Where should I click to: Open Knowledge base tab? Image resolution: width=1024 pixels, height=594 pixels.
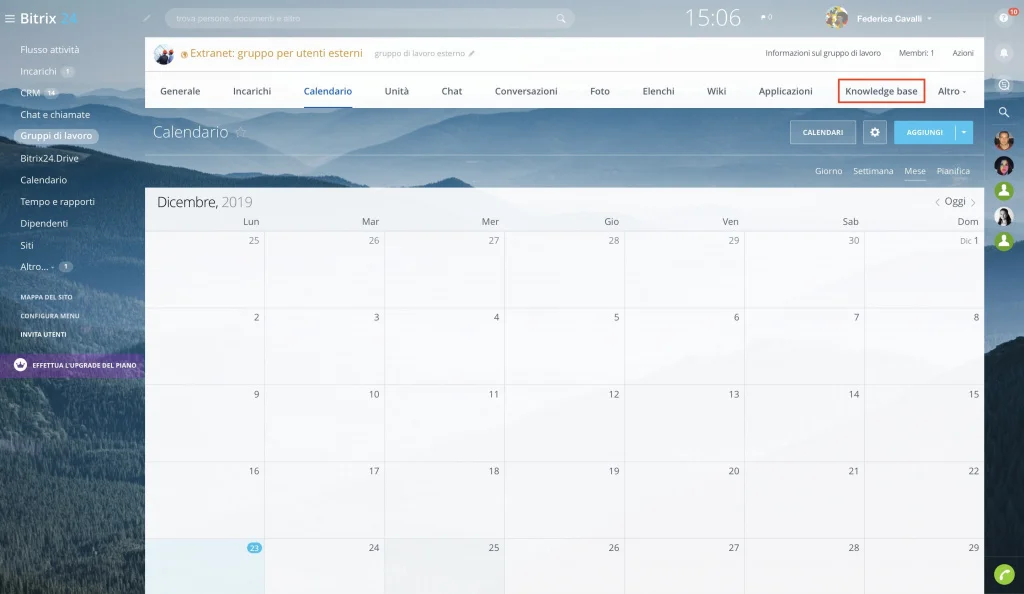tap(881, 91)
